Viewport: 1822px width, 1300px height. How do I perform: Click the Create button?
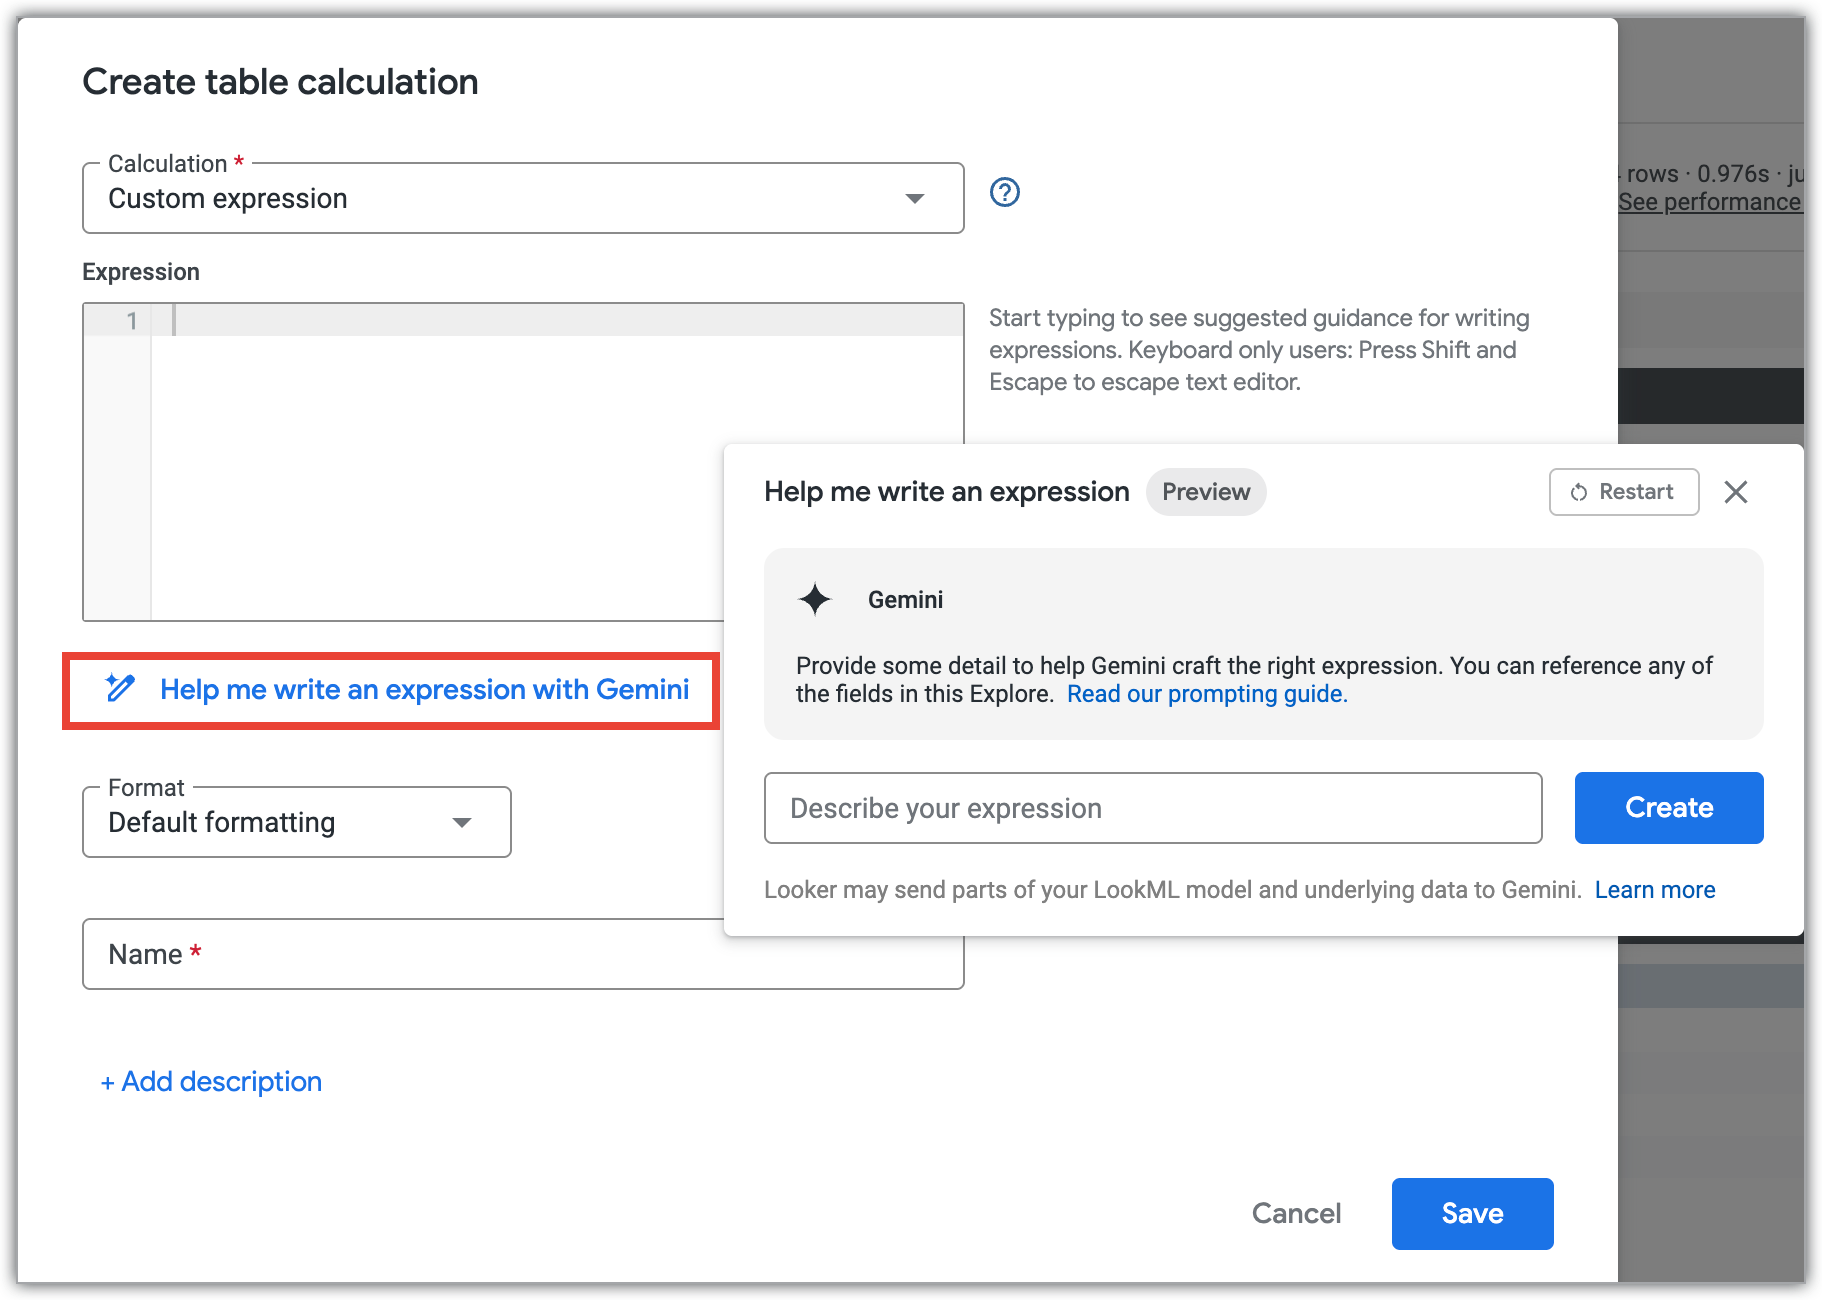click(1668, 807)
